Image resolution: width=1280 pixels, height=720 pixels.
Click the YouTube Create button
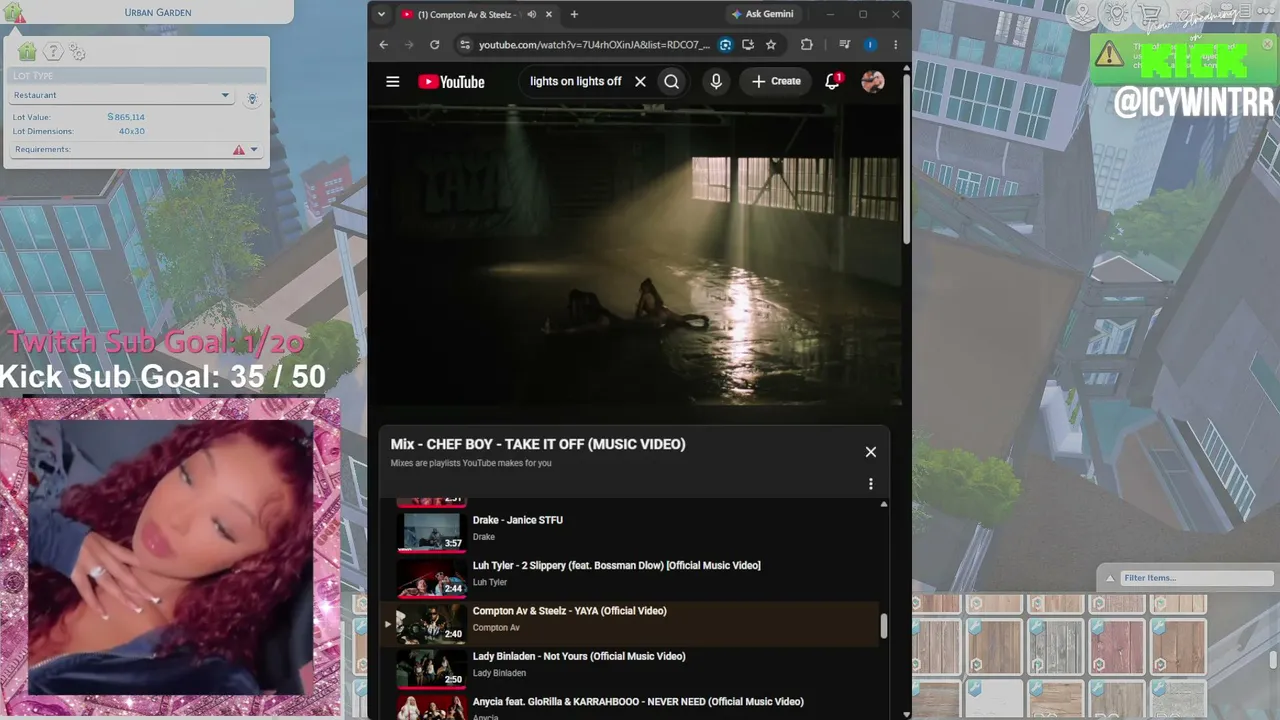[776, 82]
